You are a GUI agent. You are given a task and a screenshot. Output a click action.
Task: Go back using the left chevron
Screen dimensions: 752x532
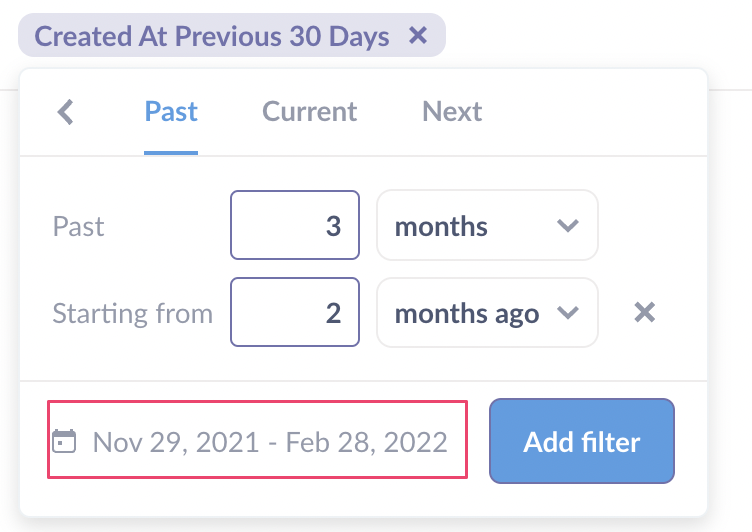coord(66,111)
